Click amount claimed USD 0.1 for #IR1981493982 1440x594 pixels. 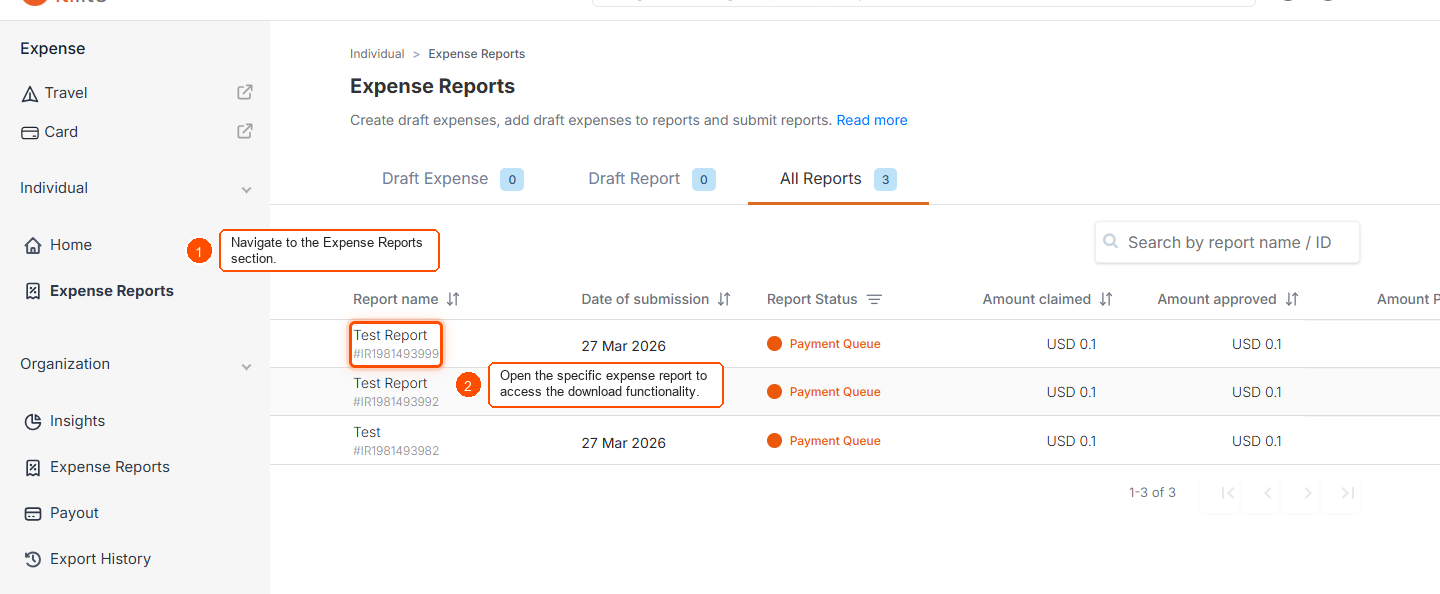pos(1071,441)
